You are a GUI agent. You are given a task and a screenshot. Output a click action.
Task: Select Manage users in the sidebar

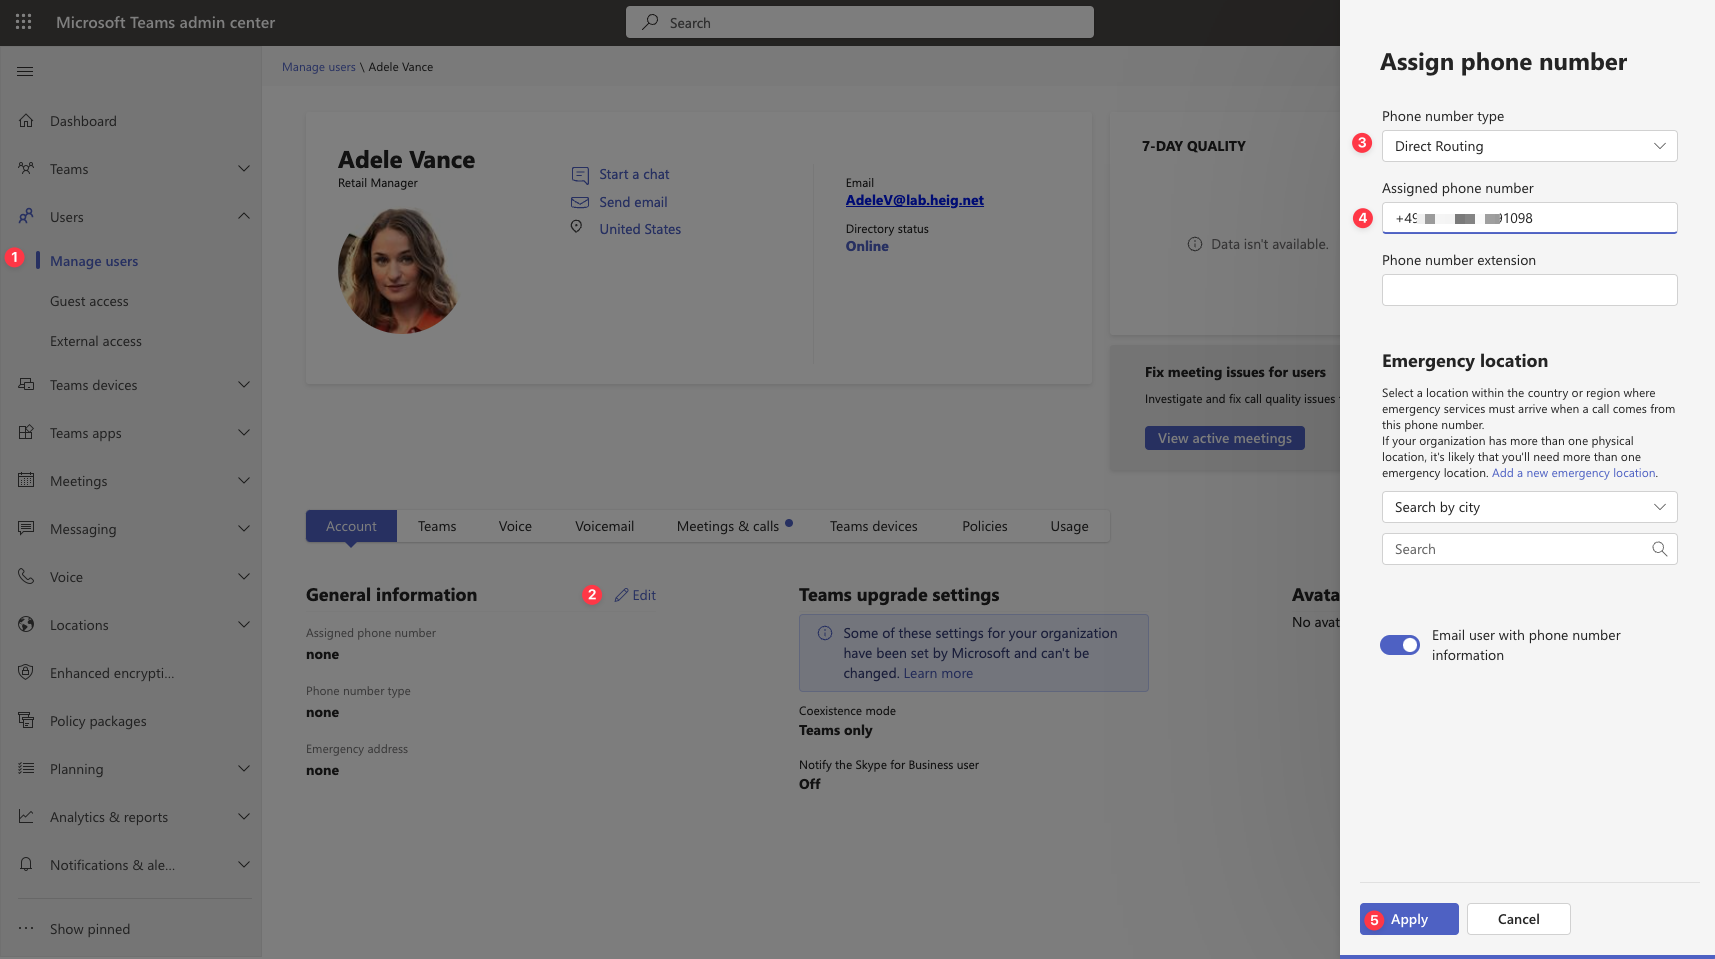point(94,261)
